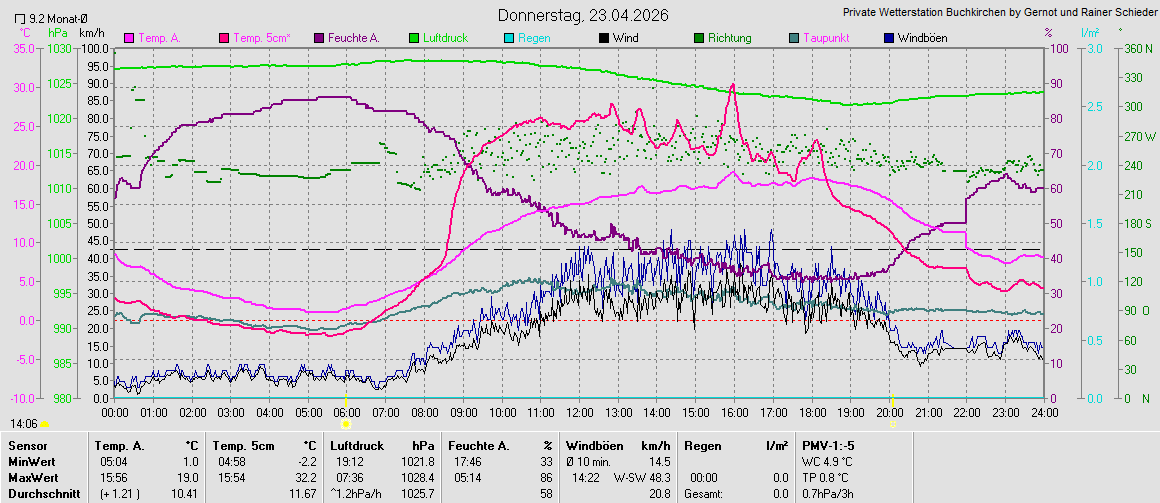Click the 14:06 time indicator at bottom left
1160x503 pixels.
tap(24, 424)
